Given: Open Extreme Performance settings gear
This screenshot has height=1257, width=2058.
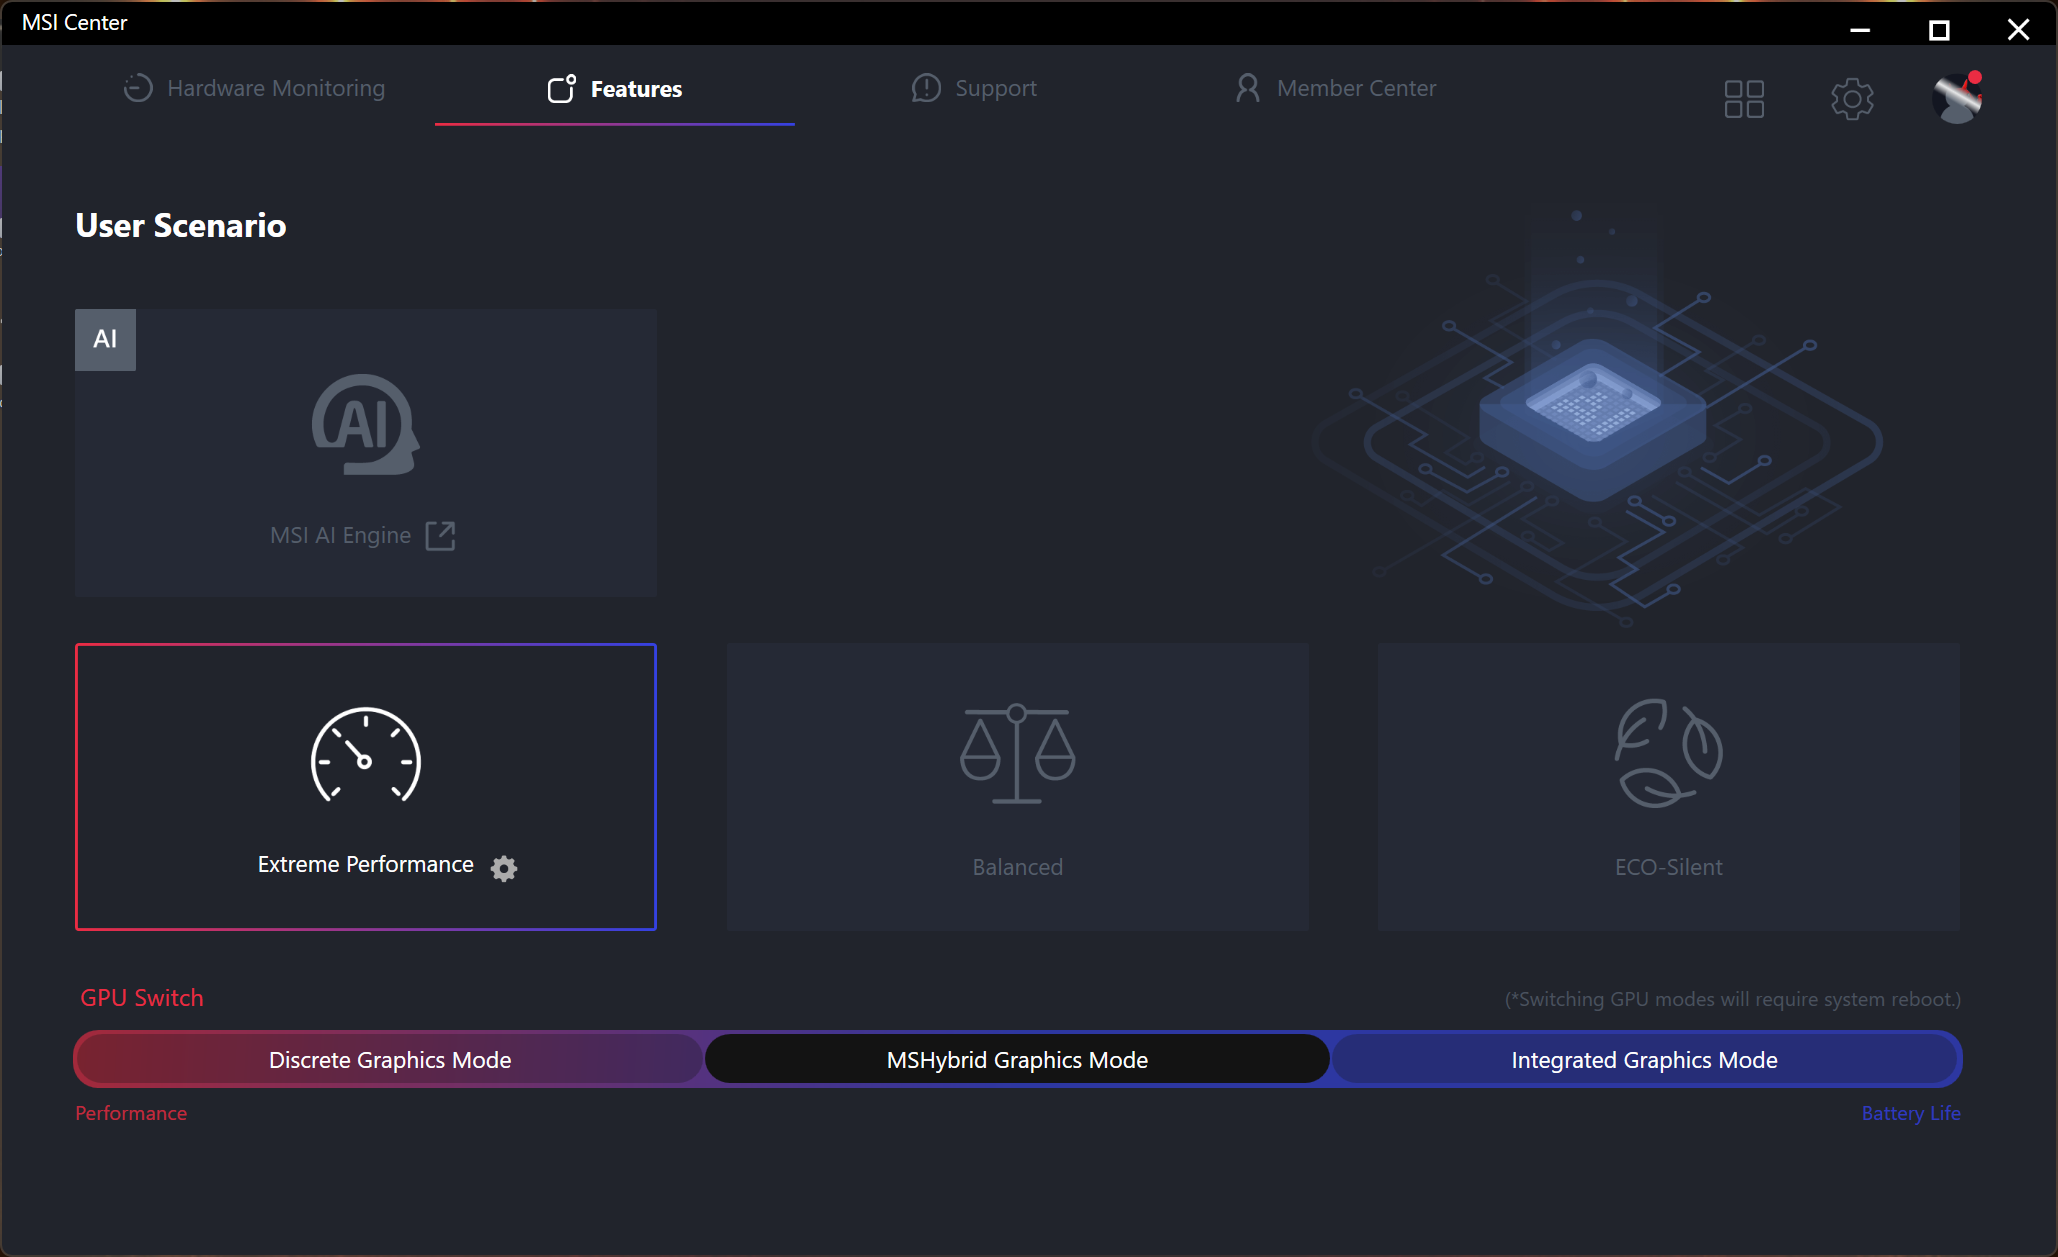Looking at the screenshot, I should click(x=504, y=868).
